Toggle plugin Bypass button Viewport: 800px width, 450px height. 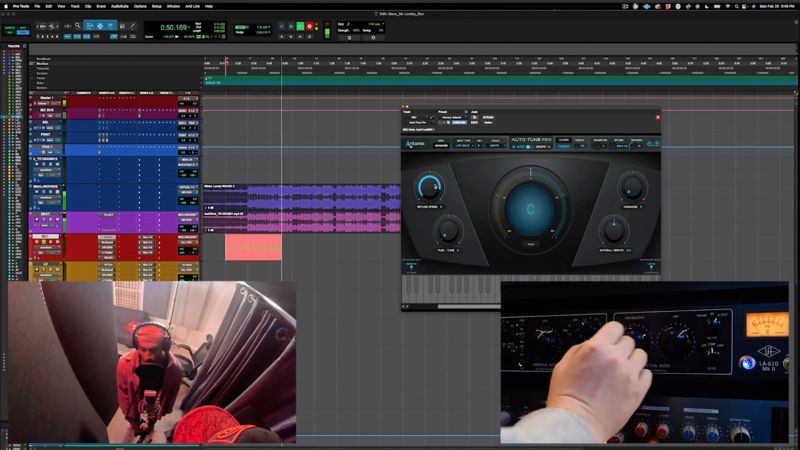488,117
